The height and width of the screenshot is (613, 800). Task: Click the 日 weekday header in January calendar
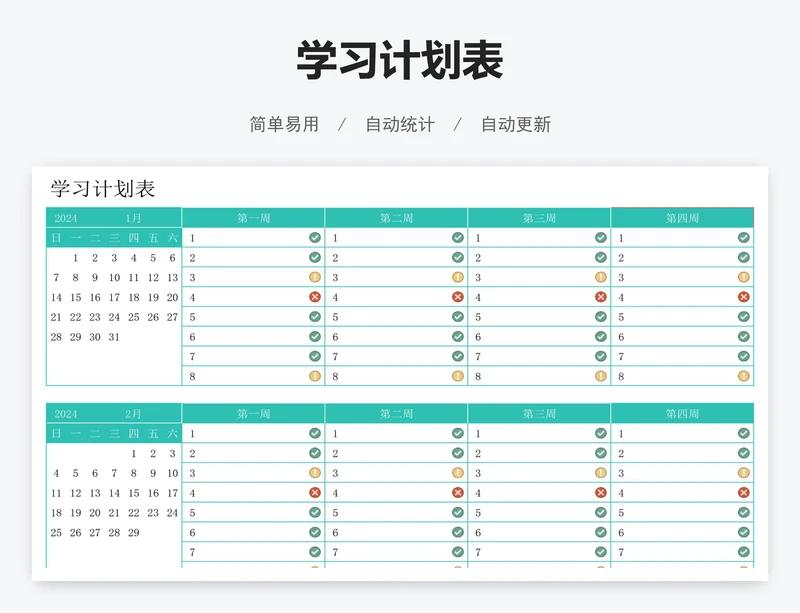click(x=56, y=238)
